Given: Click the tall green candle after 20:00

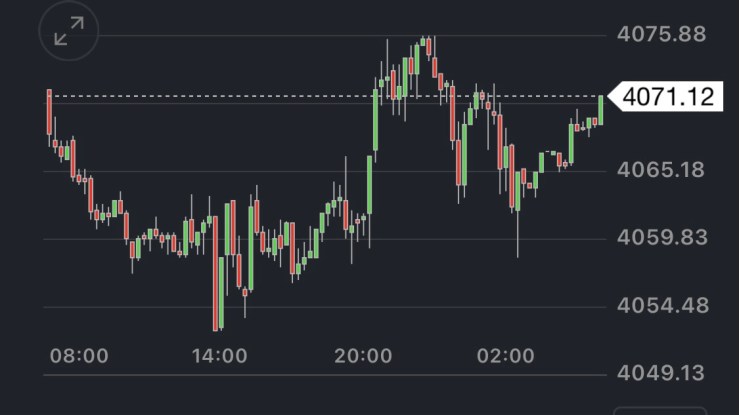Looking at the screenshot, I should (x=376, y=120).
